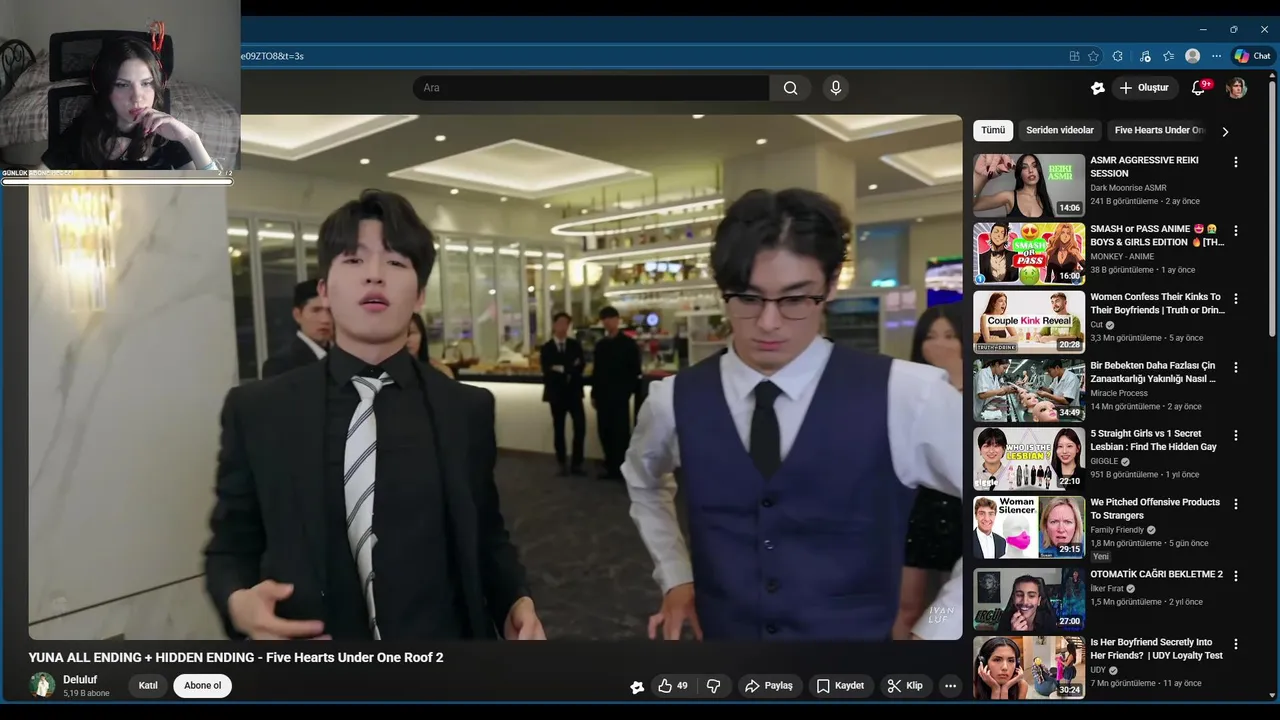Open Couple Kink Reveal video thumbnail
The image size is (1280, 720).
tap(1029, 322)
